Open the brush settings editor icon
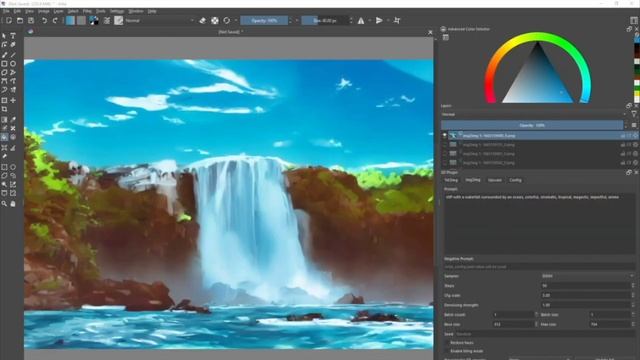640x360 pixels. point(107,20)
